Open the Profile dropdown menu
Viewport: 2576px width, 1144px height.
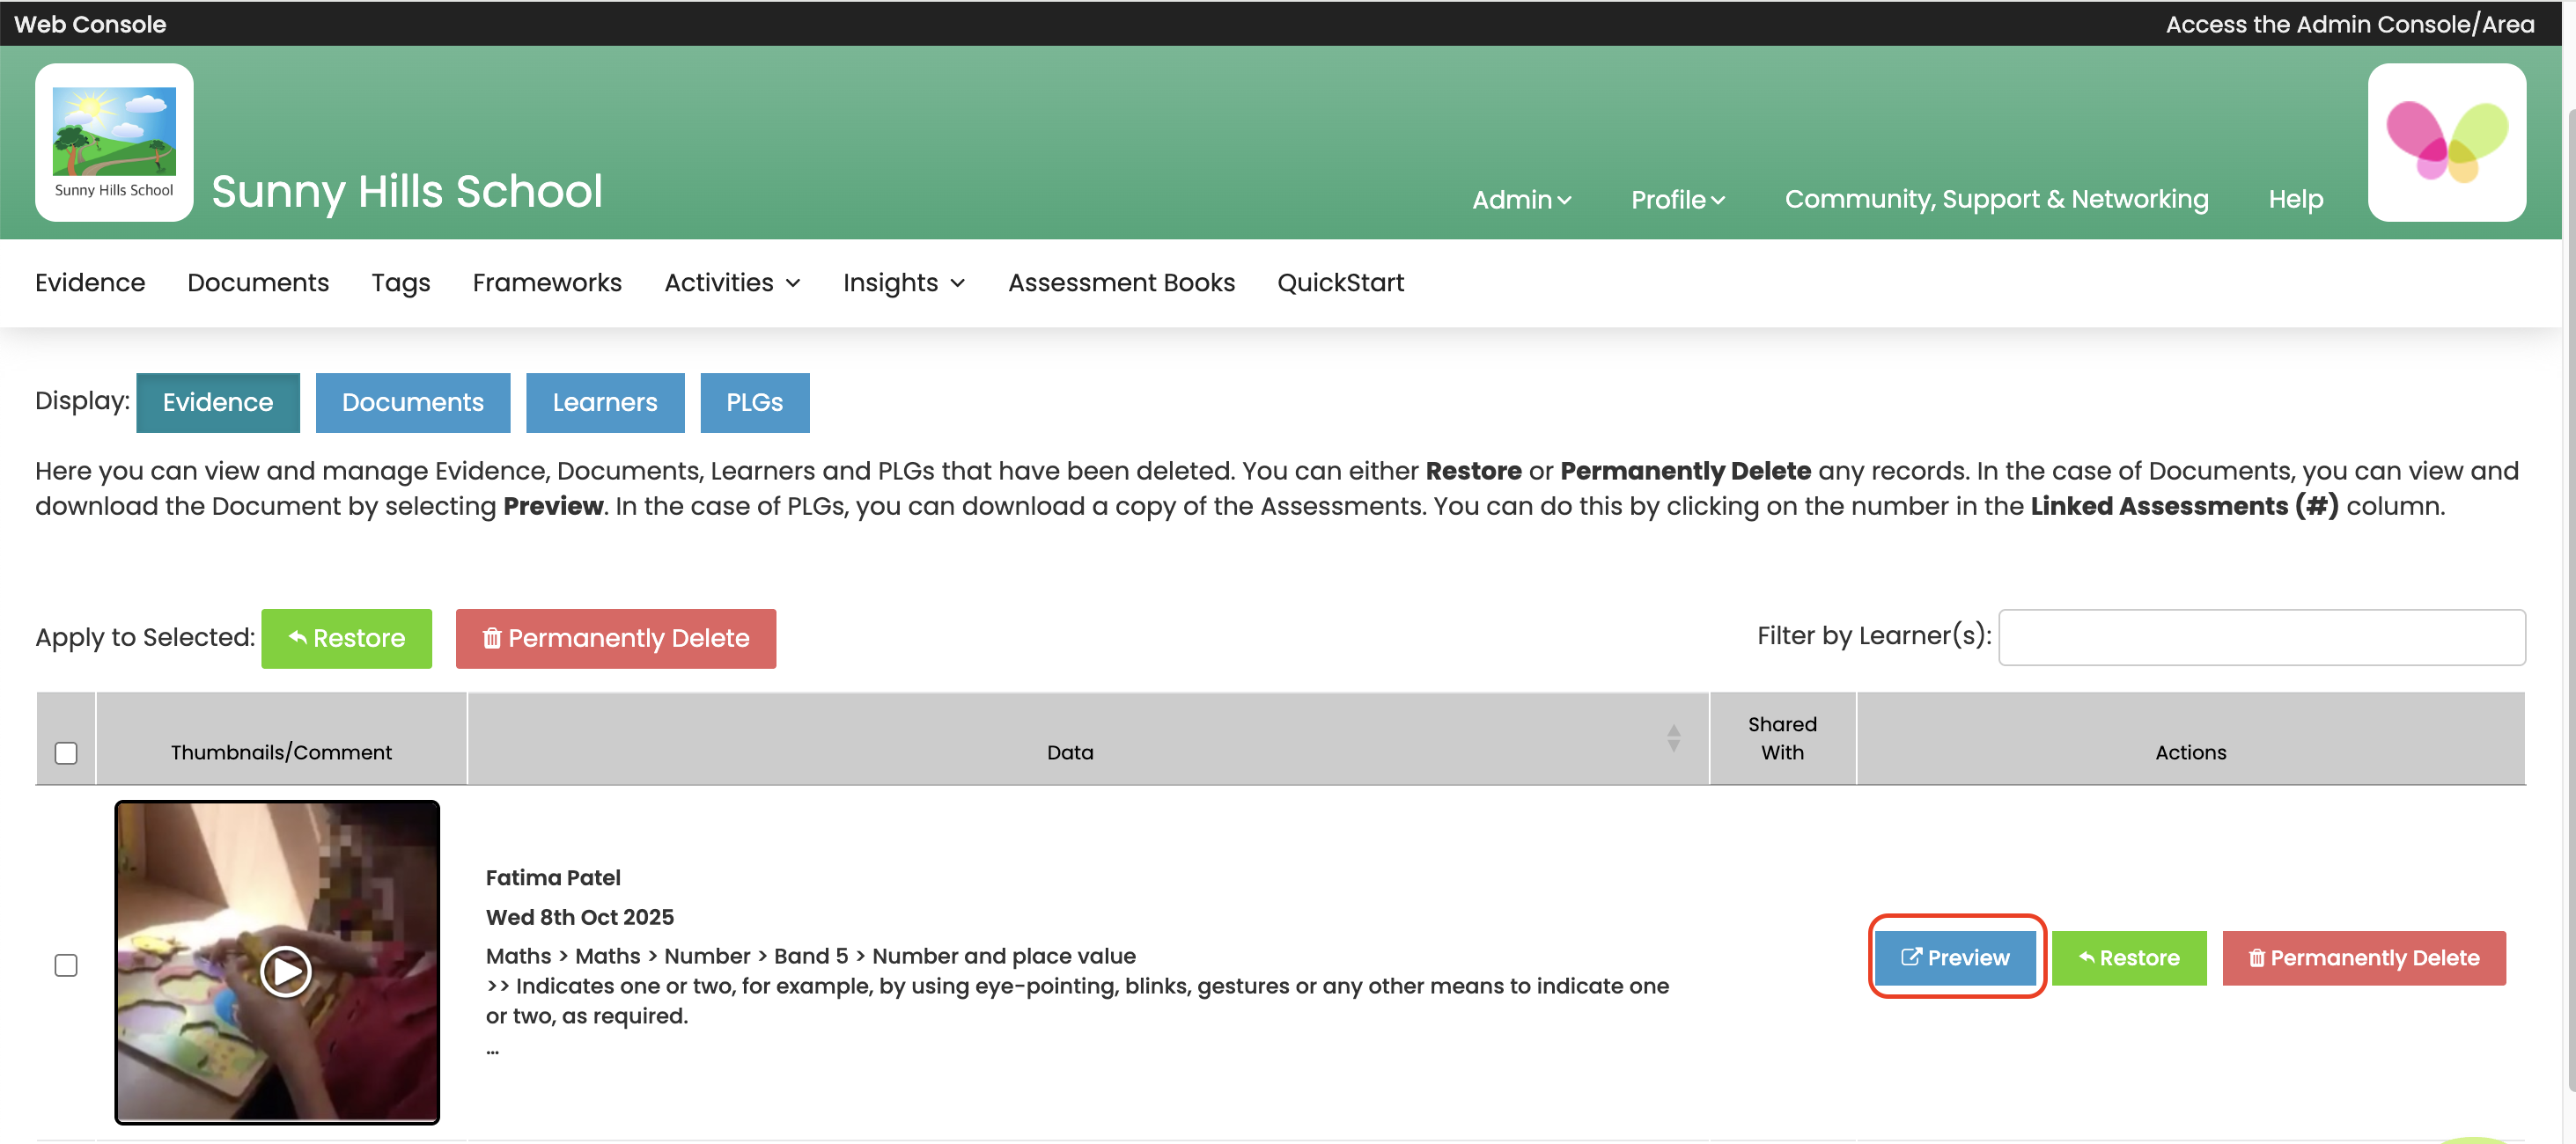pyautogui.click(x=1677, y=200)
